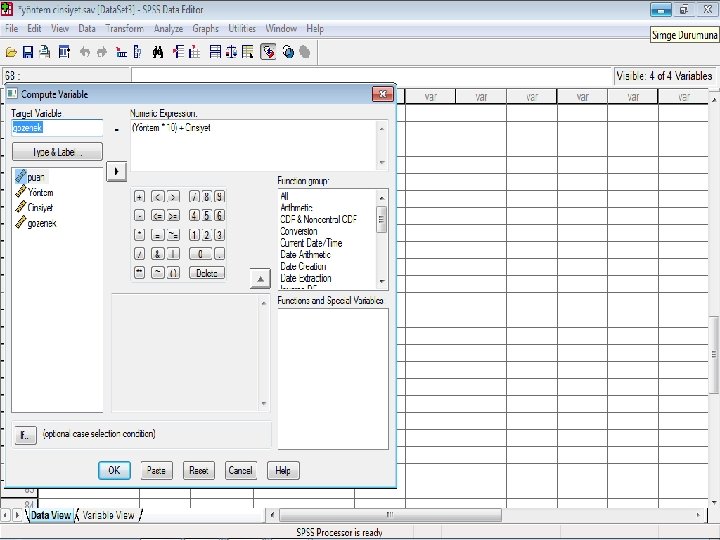Click the Reset button
The height and width of the screenshot is (540, 720).
pos(198,470)
